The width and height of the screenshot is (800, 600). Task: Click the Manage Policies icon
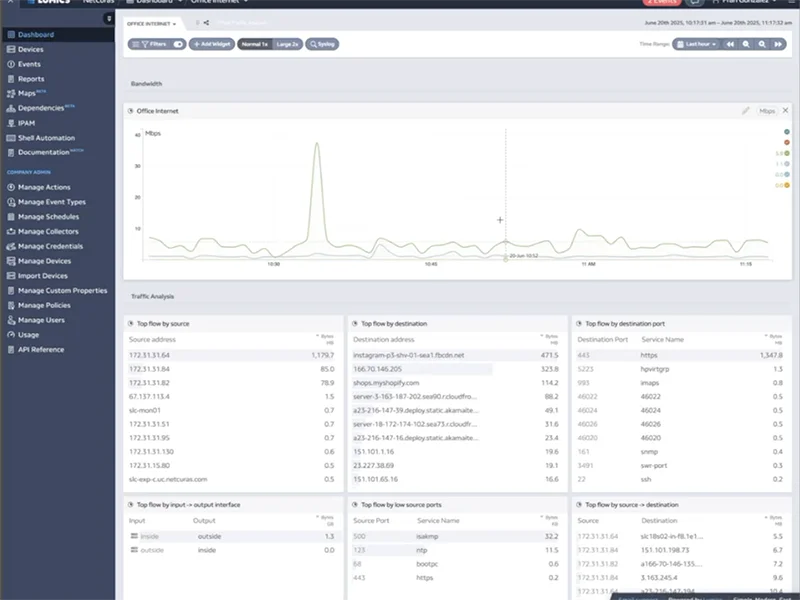11,306
